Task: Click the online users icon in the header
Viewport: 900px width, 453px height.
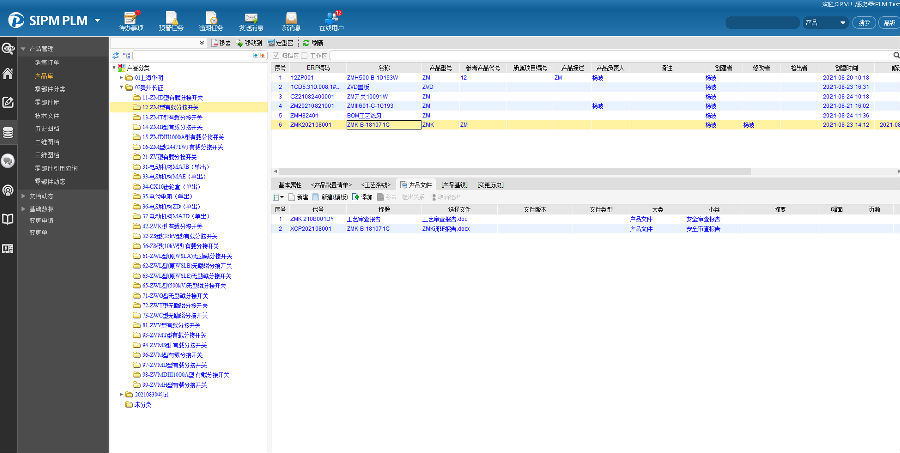Action: click(x=331, y=18)
